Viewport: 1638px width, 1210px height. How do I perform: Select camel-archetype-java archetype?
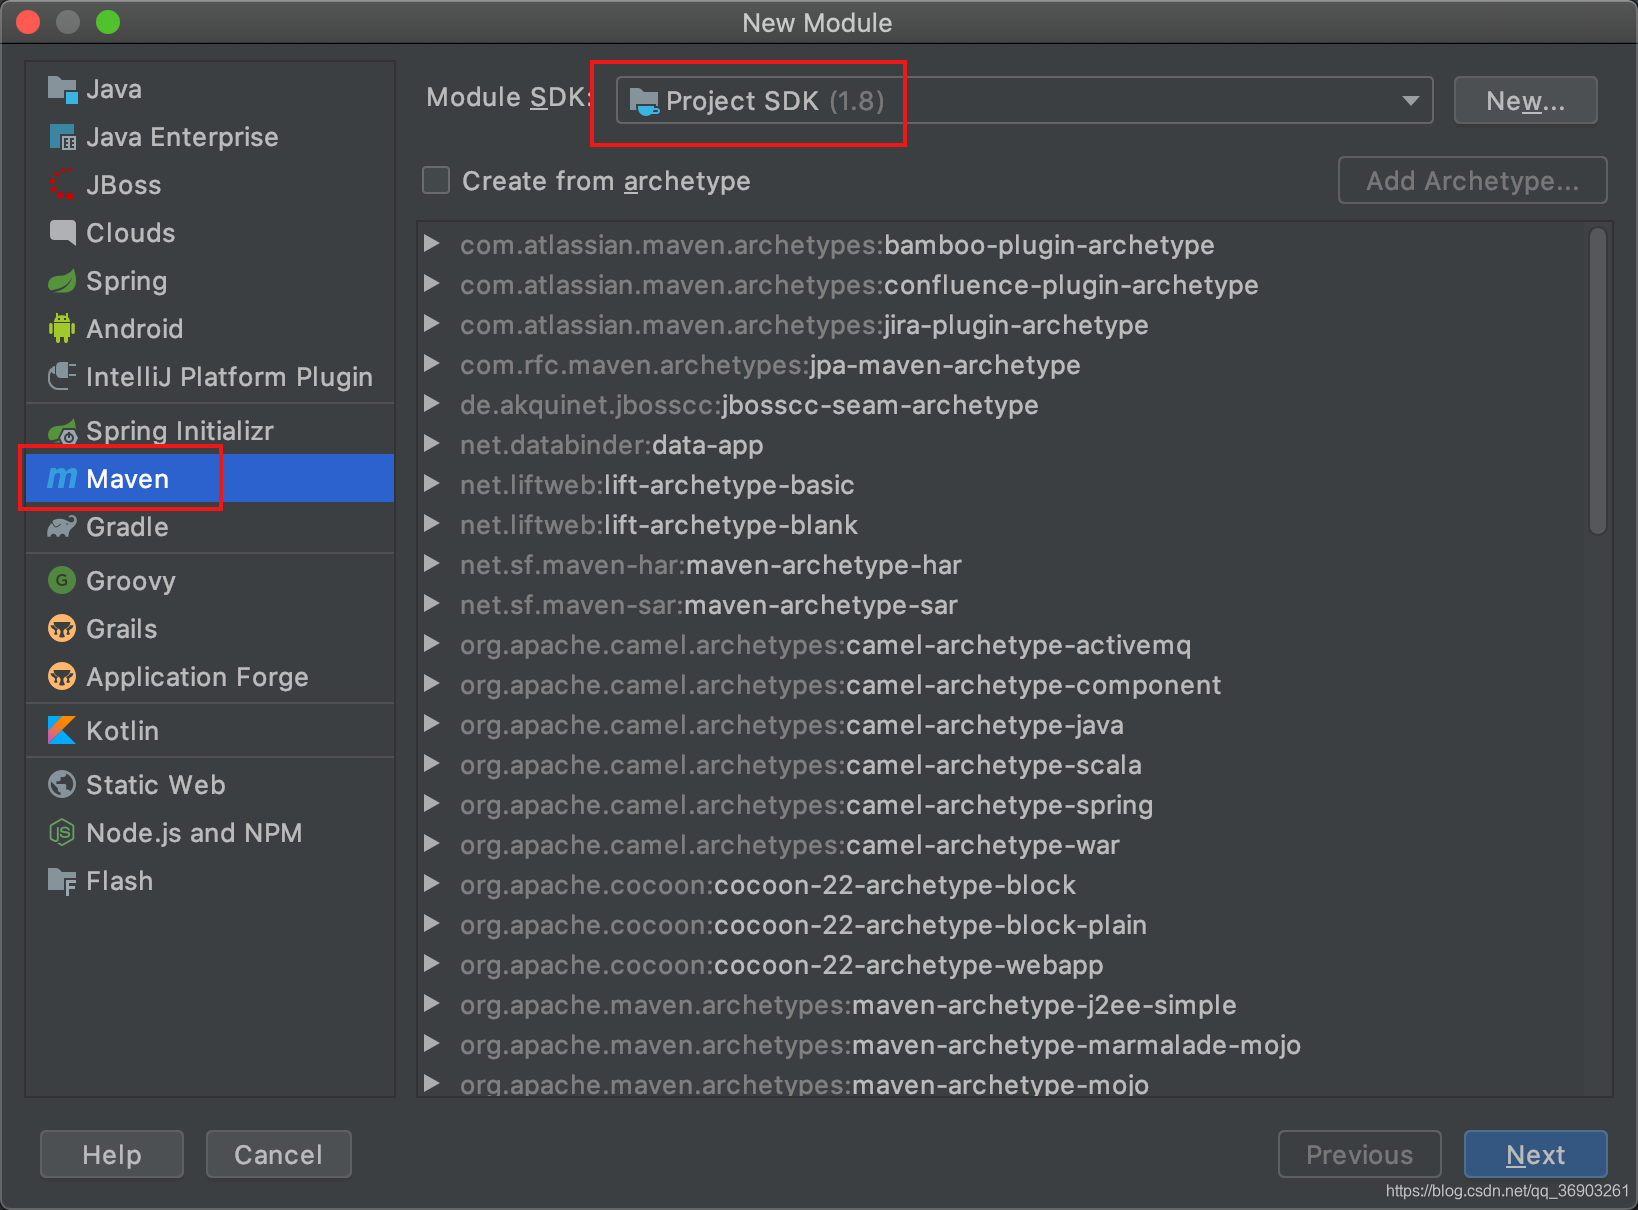pos(792,725)
